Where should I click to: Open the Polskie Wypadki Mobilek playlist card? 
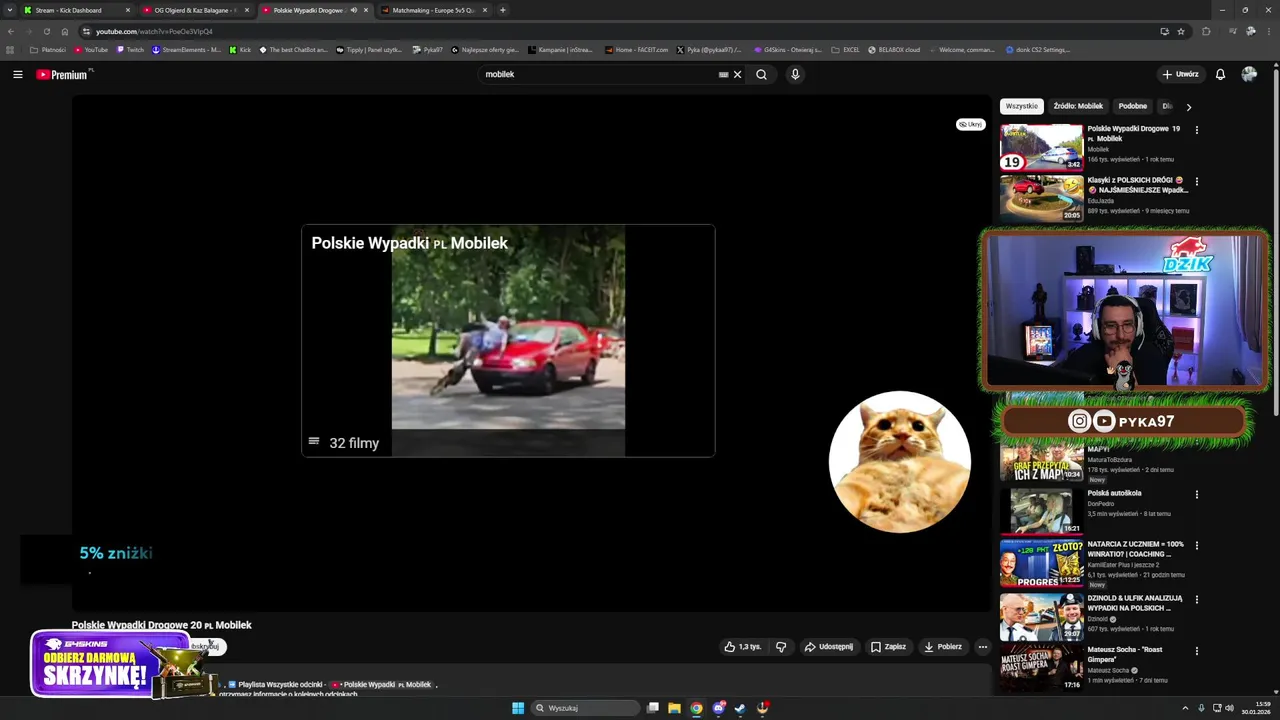[x=508, y=341]
